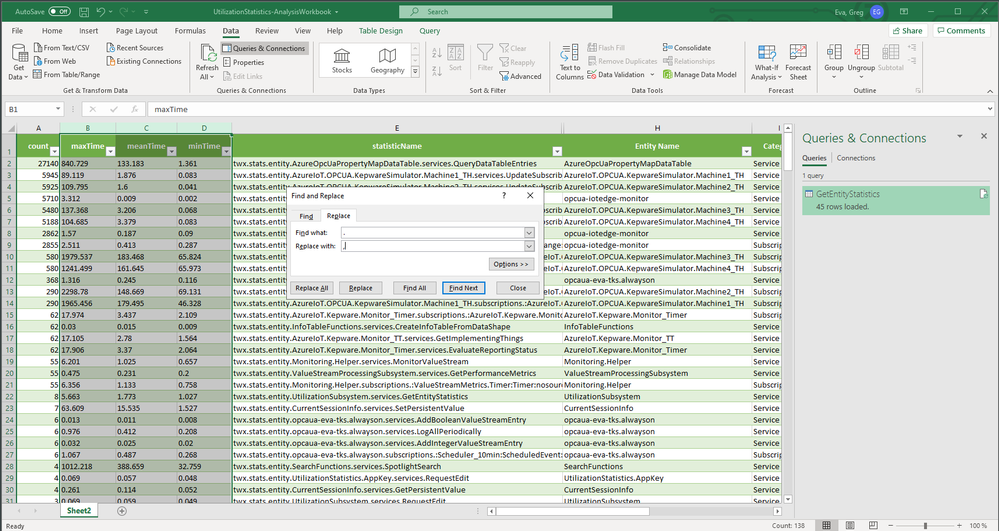Click Replace All button
Screen dimensions: 999x531
pos(312,287)
